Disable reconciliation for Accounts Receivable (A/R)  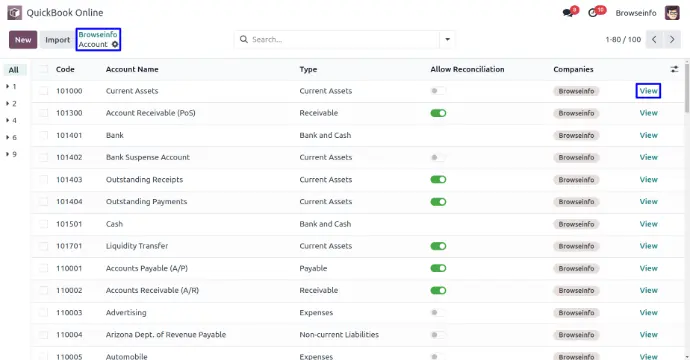point(438,290)
